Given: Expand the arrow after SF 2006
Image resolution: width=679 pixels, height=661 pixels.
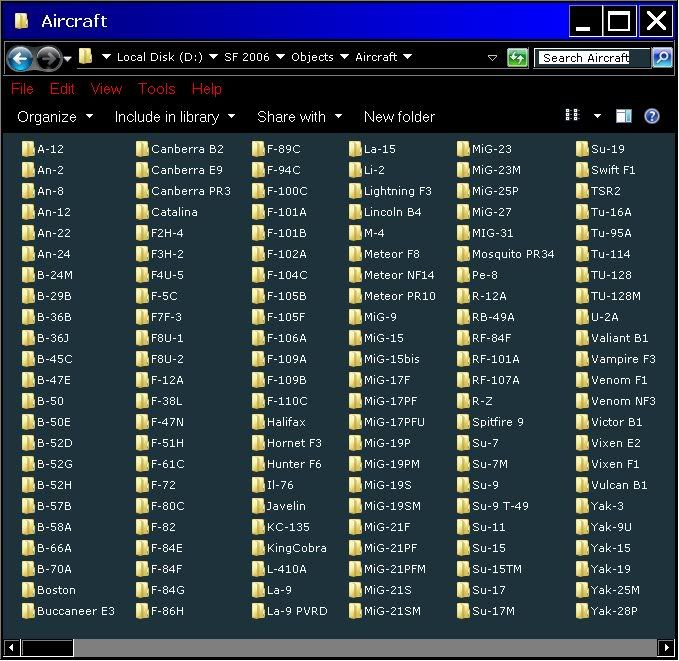Looking at the screenshot, I should click(280, 56).
